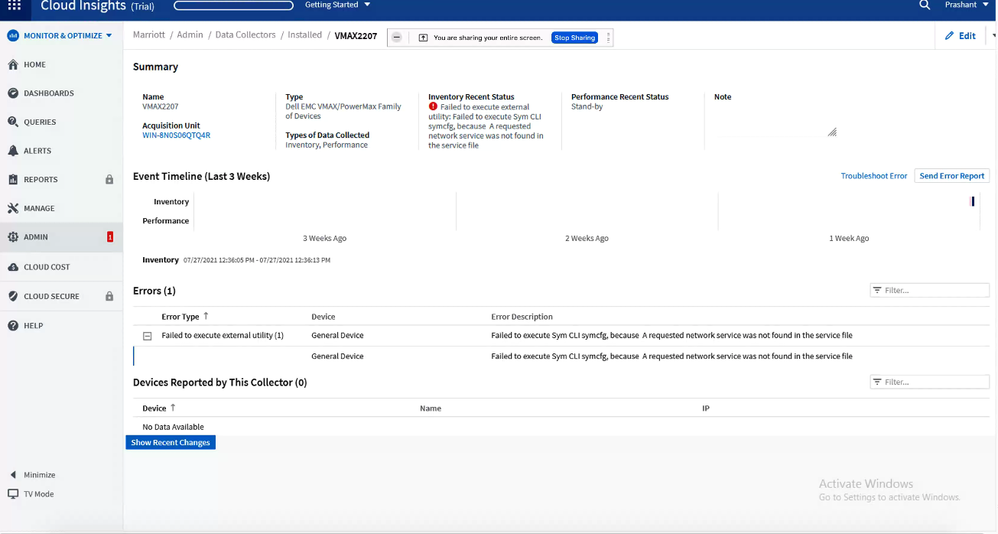Click the search magnifier icon
Screen dimensions: 998x534
(924, 6)
